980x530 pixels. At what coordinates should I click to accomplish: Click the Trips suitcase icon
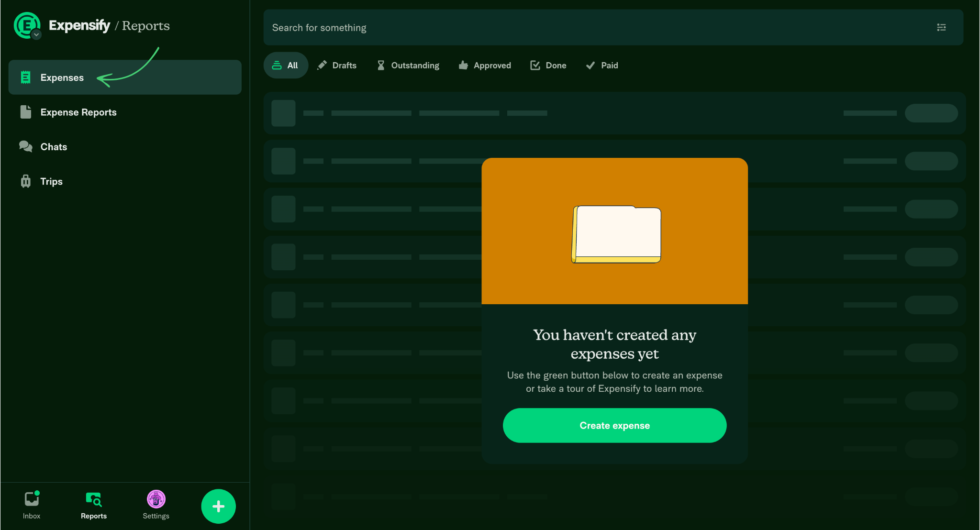tap(26, 181)
